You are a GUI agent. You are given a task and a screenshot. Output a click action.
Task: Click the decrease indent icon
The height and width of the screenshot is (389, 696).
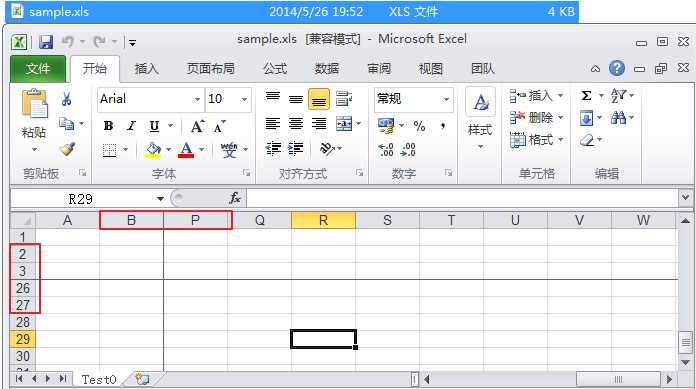(x=273, y=148)
